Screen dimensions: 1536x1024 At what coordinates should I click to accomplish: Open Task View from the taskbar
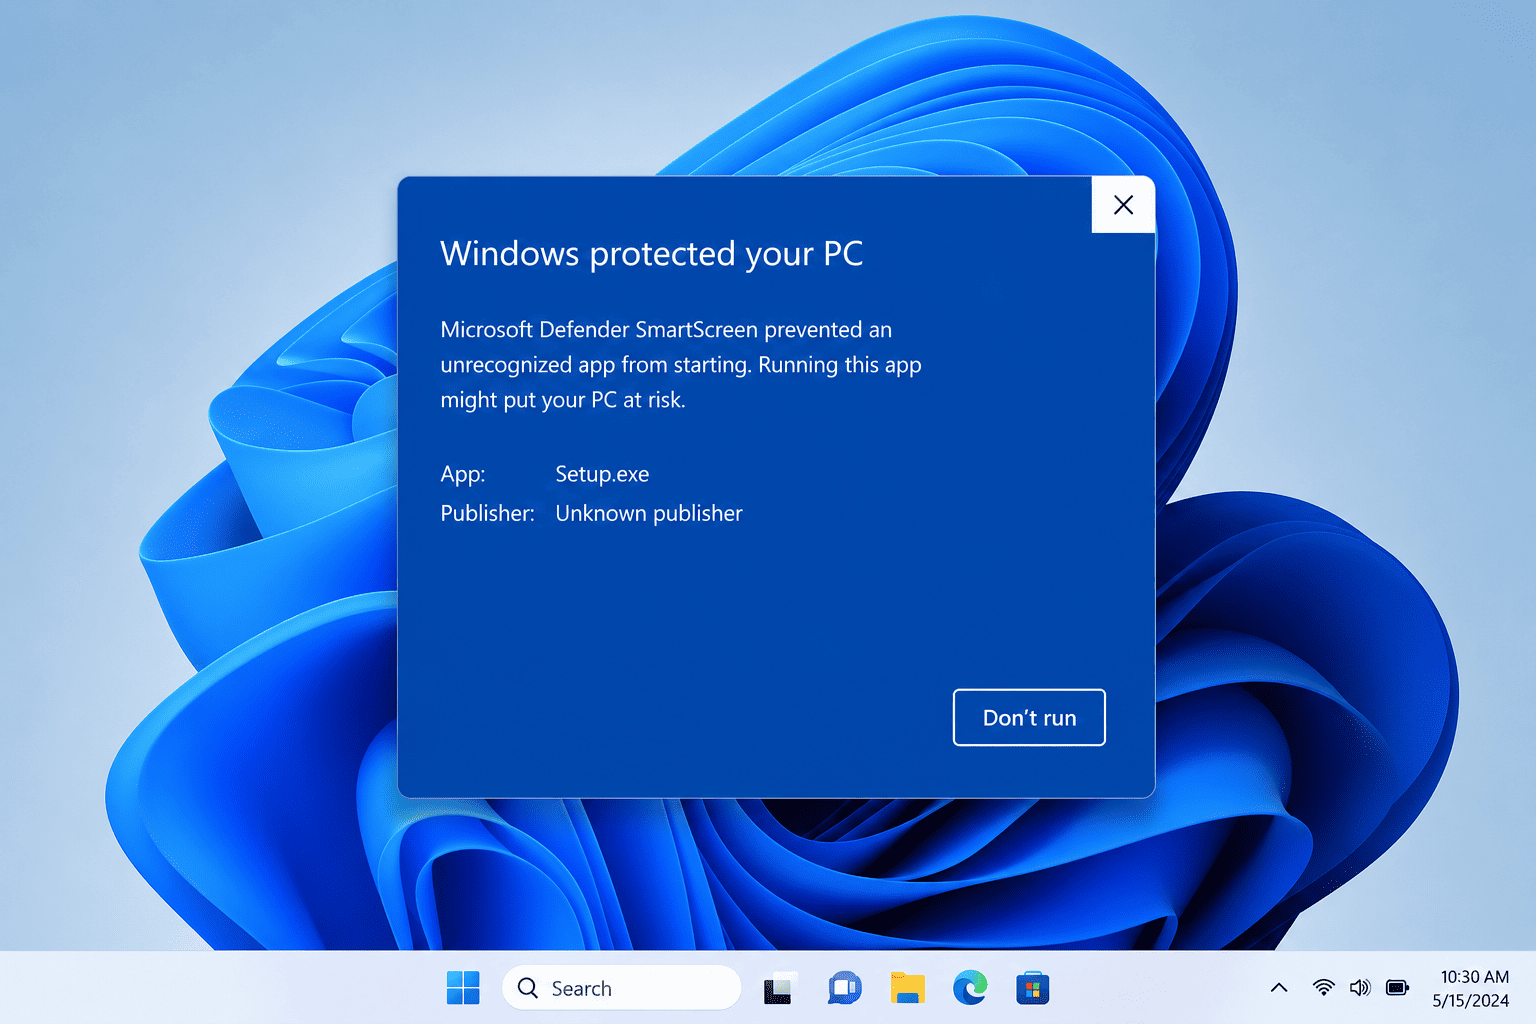tap(780, 988)
